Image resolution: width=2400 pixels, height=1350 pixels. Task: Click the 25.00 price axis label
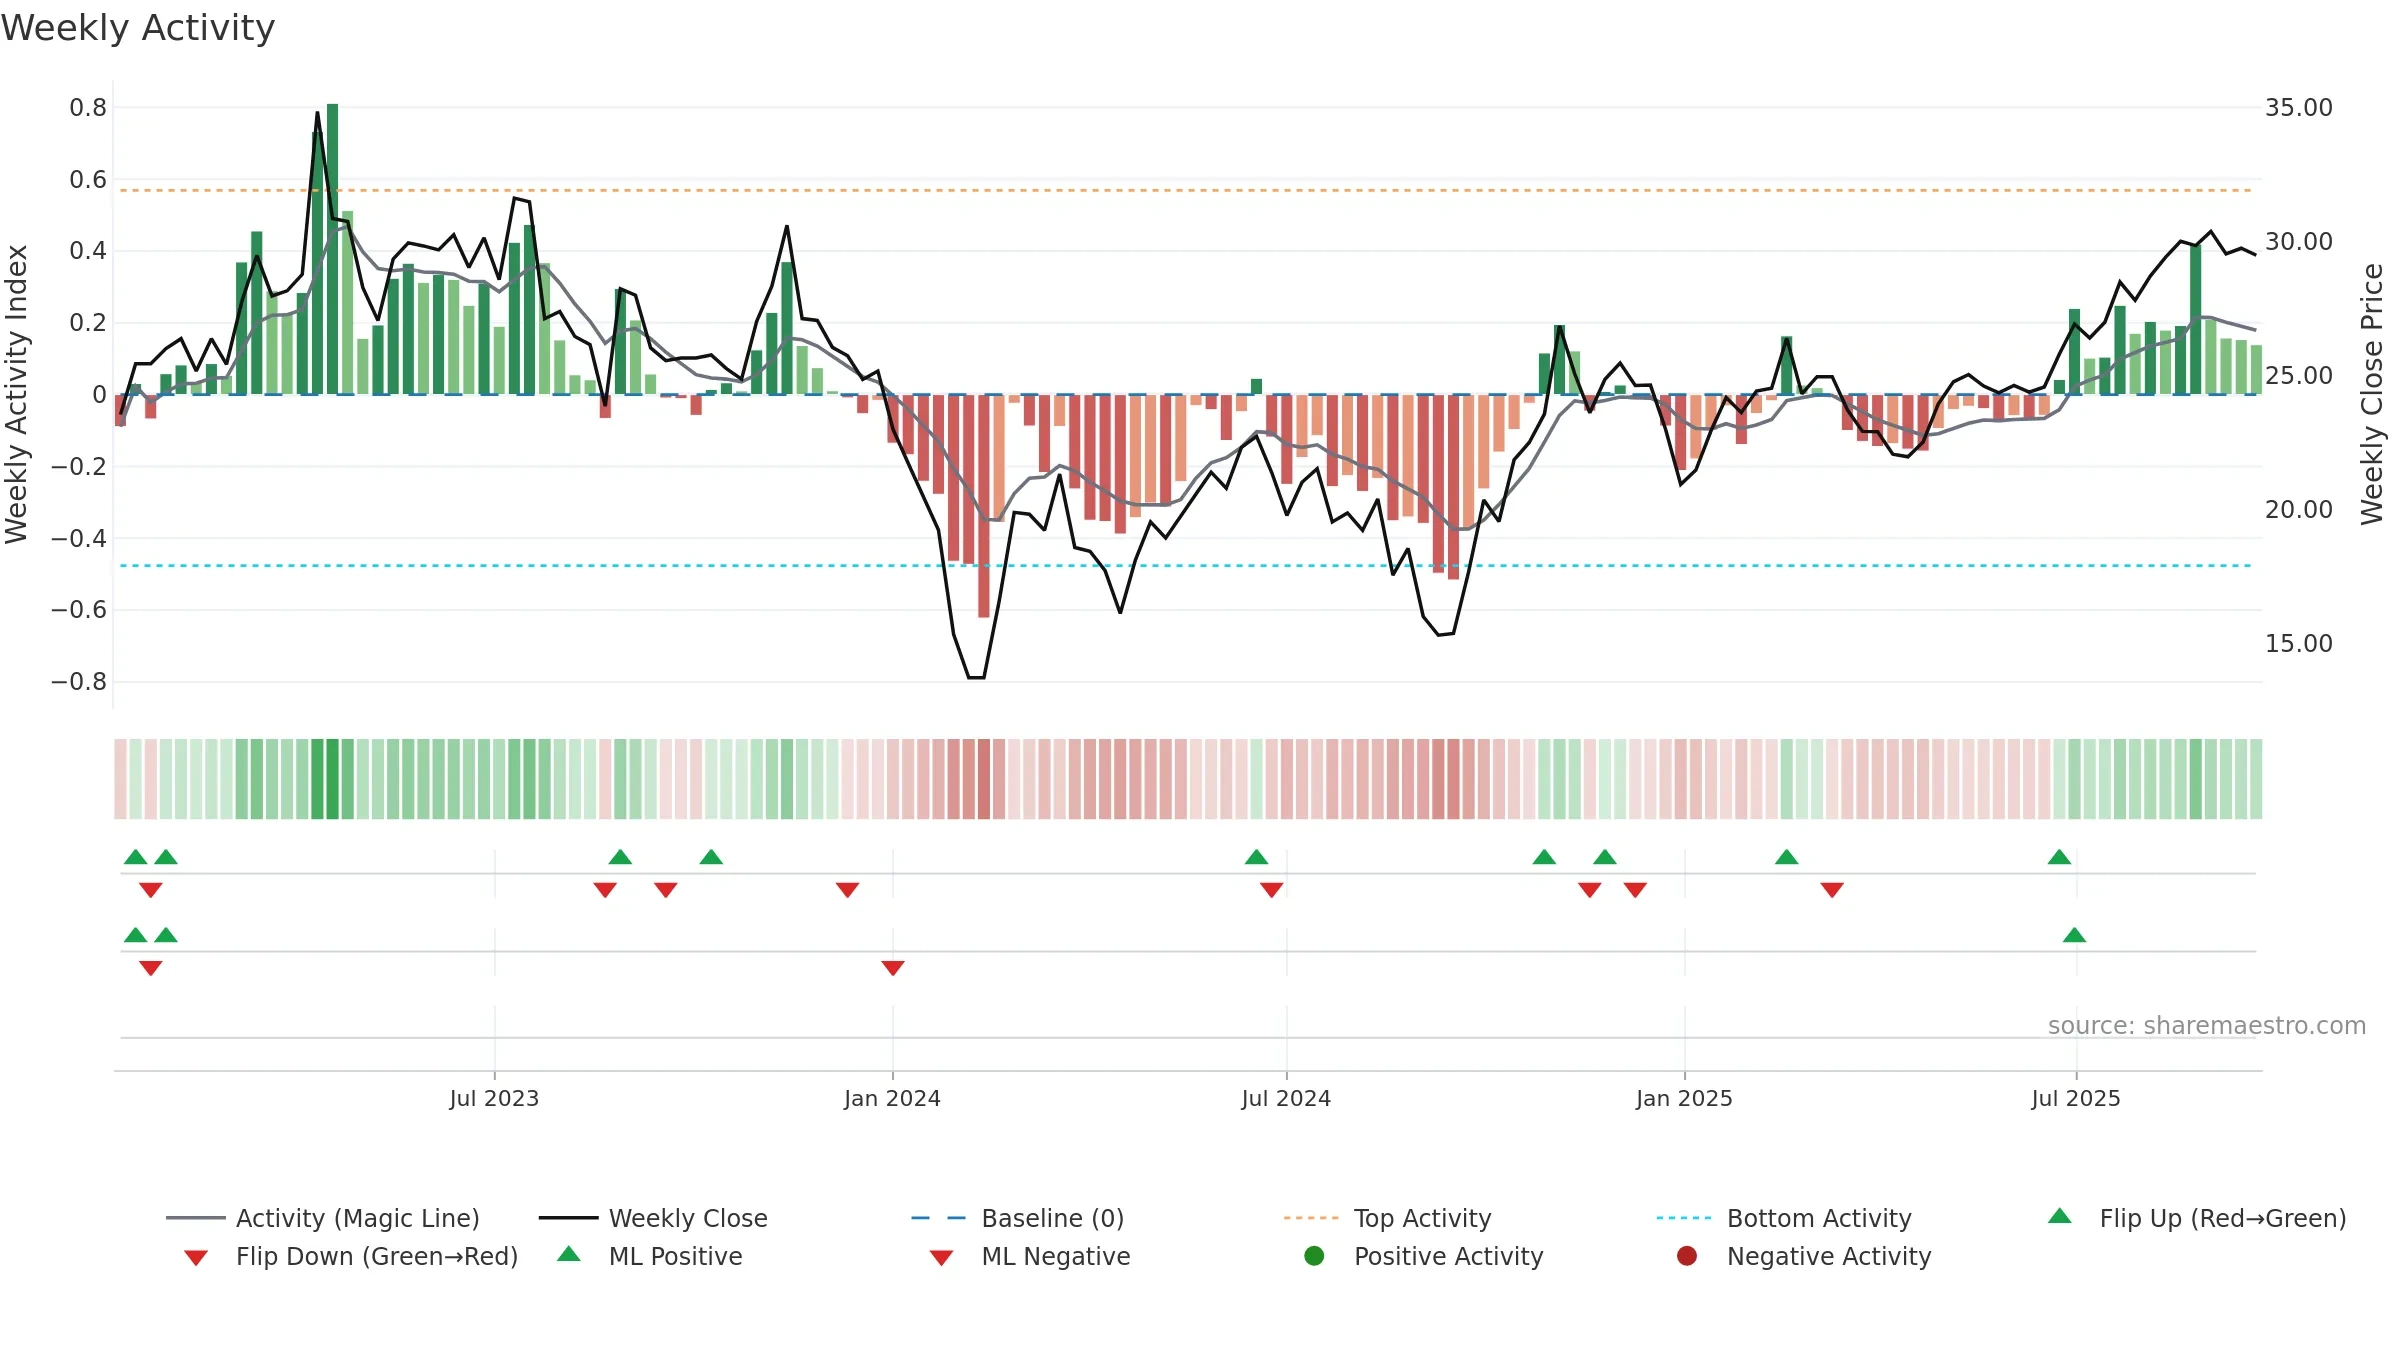pos(2299,376)
